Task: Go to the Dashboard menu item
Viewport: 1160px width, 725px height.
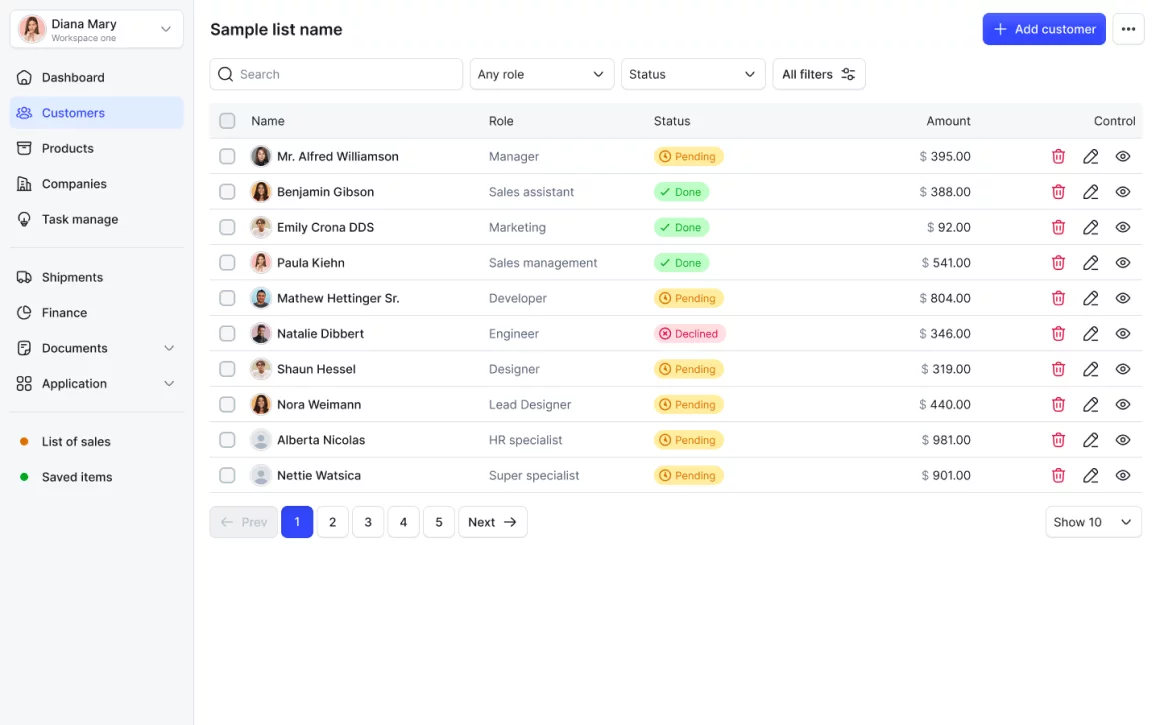Action: tap(73, 77)
